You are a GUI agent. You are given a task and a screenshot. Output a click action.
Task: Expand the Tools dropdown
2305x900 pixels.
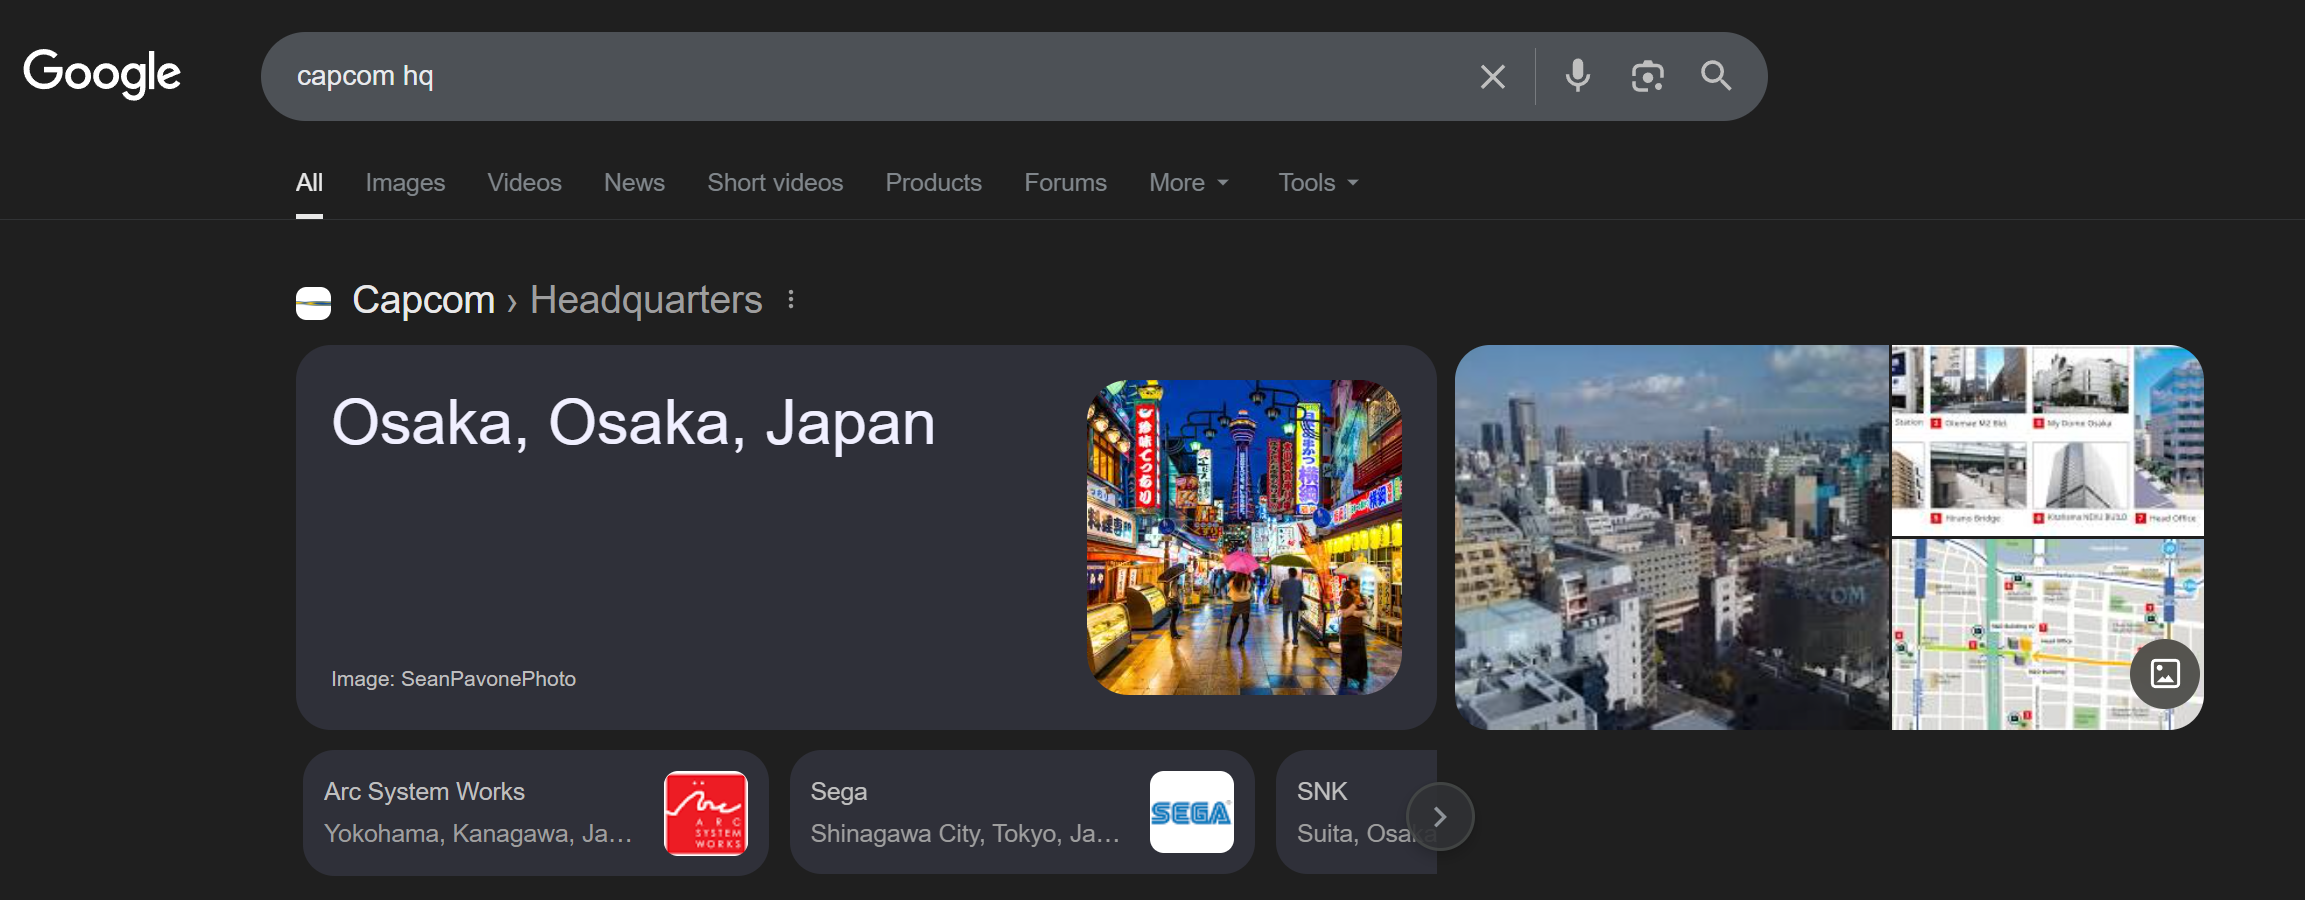click(1318, 183)
